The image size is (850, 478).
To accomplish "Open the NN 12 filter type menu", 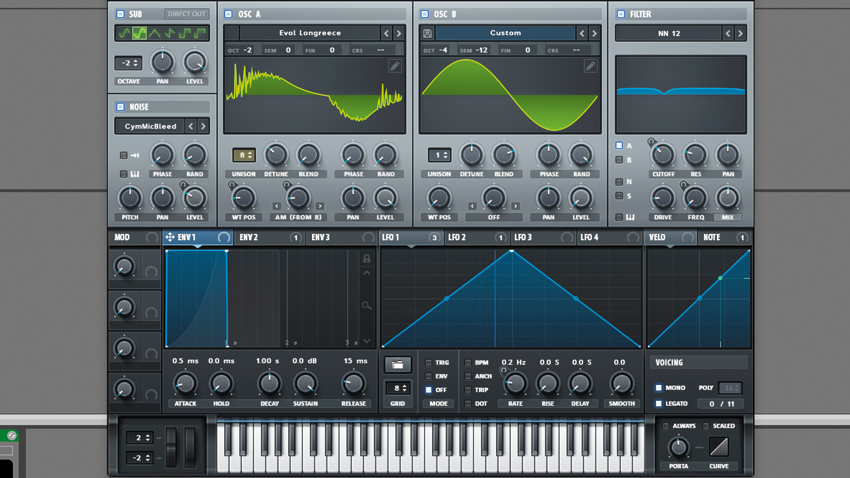I will [669, 34].
